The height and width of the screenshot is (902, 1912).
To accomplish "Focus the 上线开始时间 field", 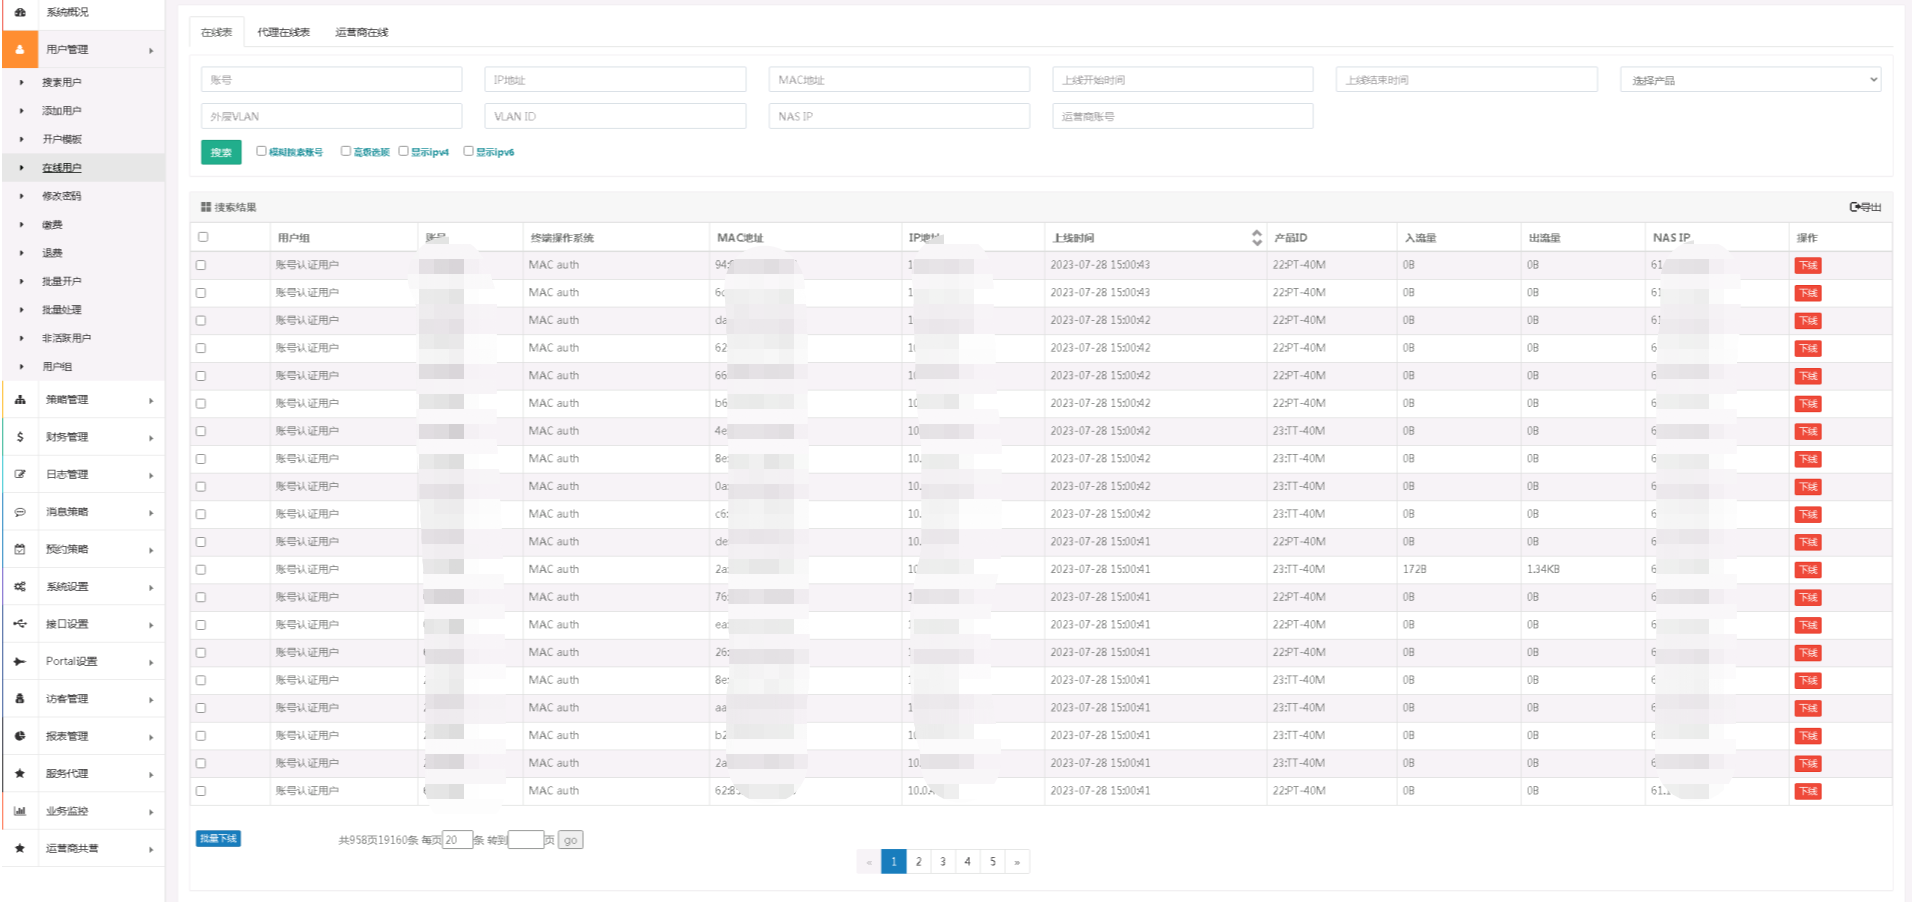I will (1183, 80).
